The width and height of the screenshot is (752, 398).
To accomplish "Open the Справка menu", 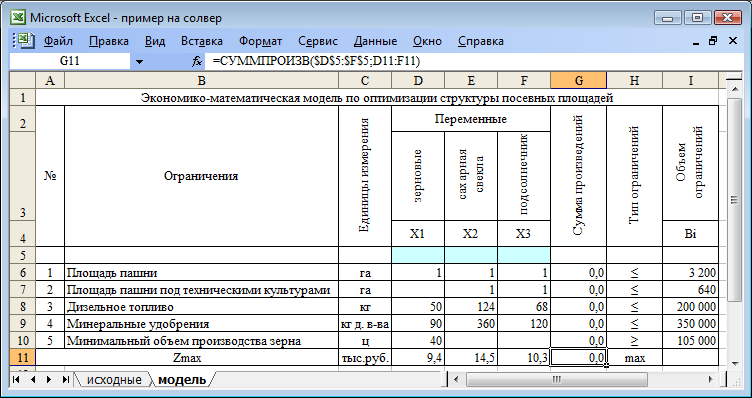I will [481, 41].
